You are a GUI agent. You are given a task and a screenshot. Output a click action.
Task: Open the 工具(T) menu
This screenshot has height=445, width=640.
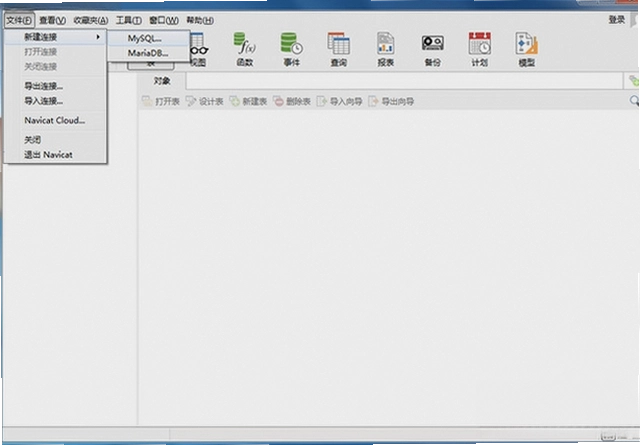(x=129, y=20)
